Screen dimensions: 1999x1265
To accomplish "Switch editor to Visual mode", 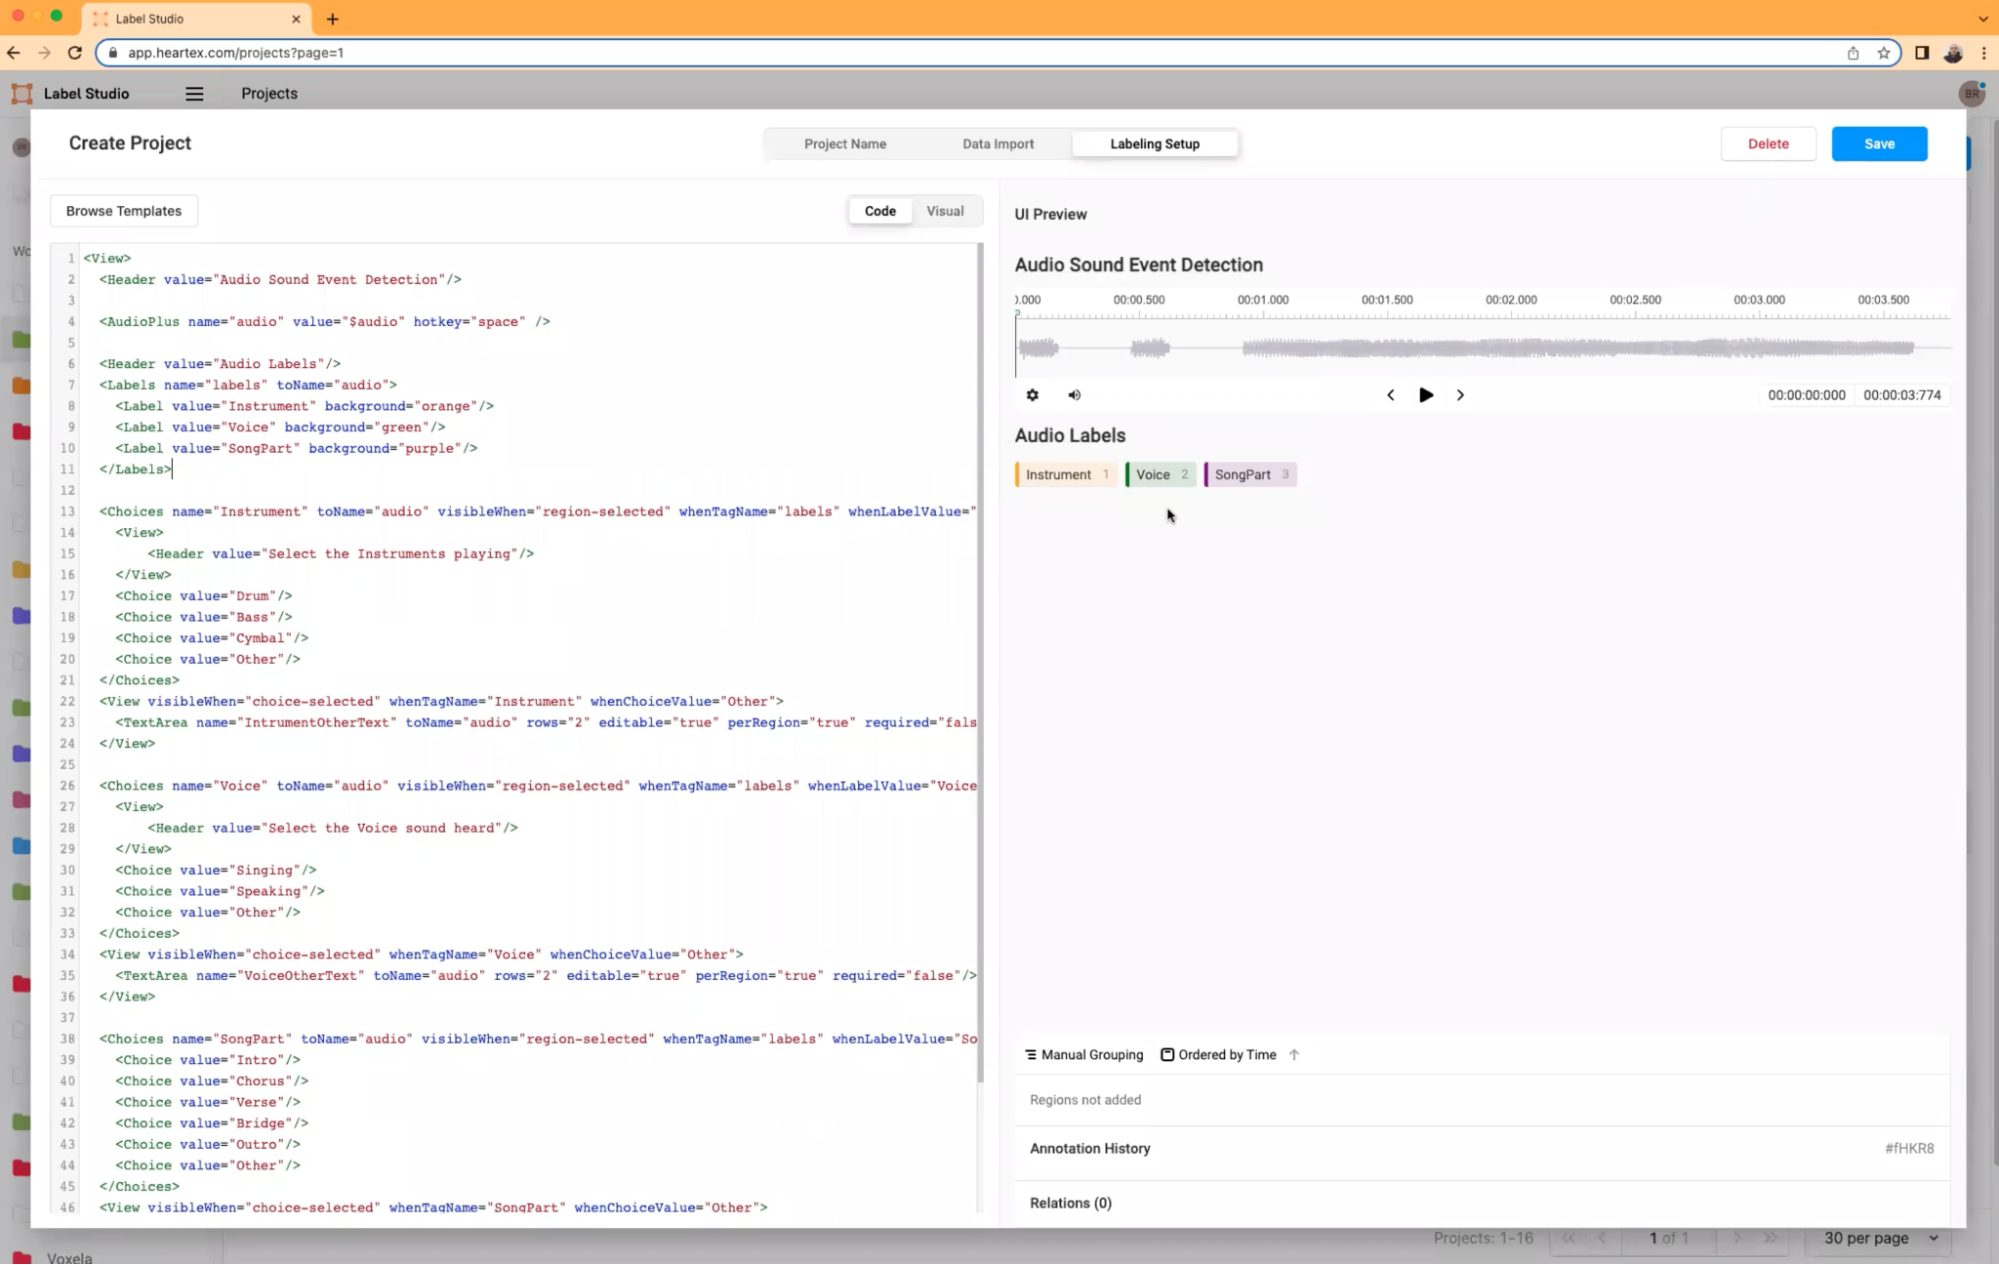I will [x=944, y=211].
